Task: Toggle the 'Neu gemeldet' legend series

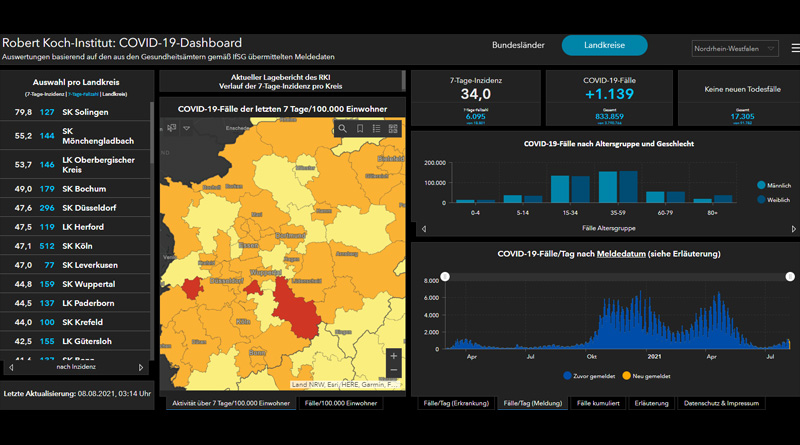Action: (646, 376)
